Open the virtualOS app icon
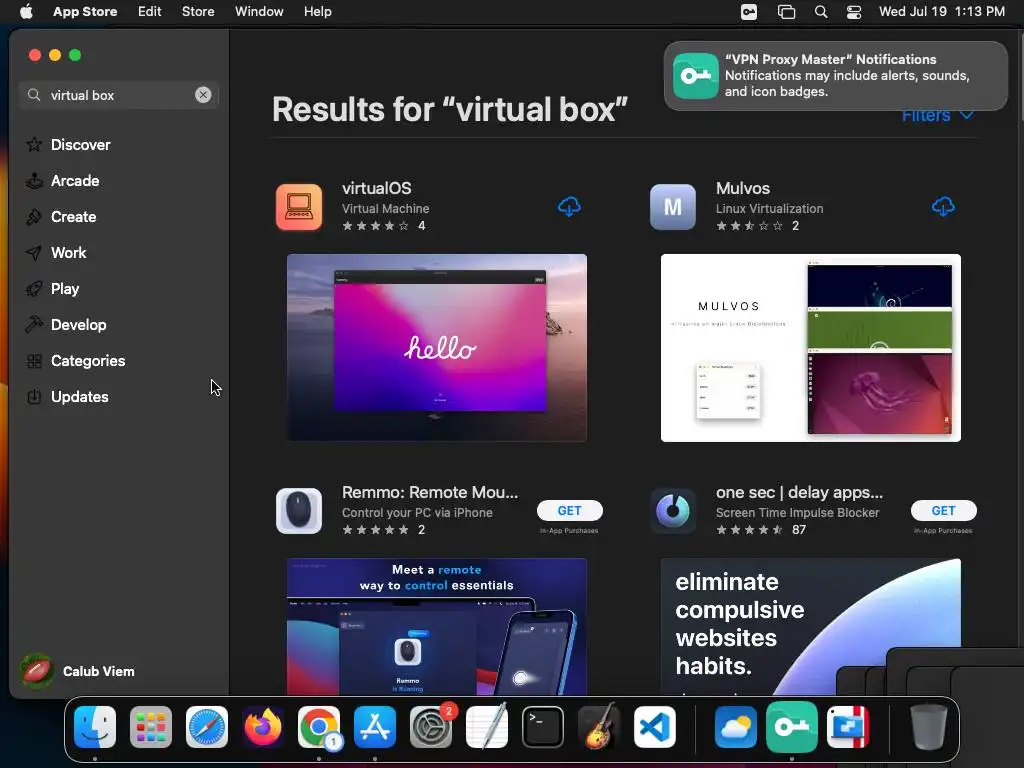The height and width of the screenshot is (768, 1024). 299,207
